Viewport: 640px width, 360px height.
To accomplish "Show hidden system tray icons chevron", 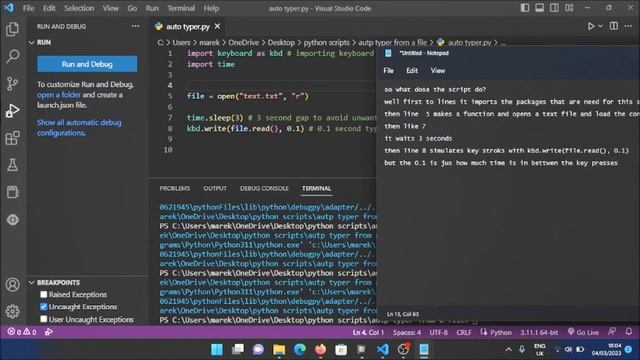I will click(508, 349).
